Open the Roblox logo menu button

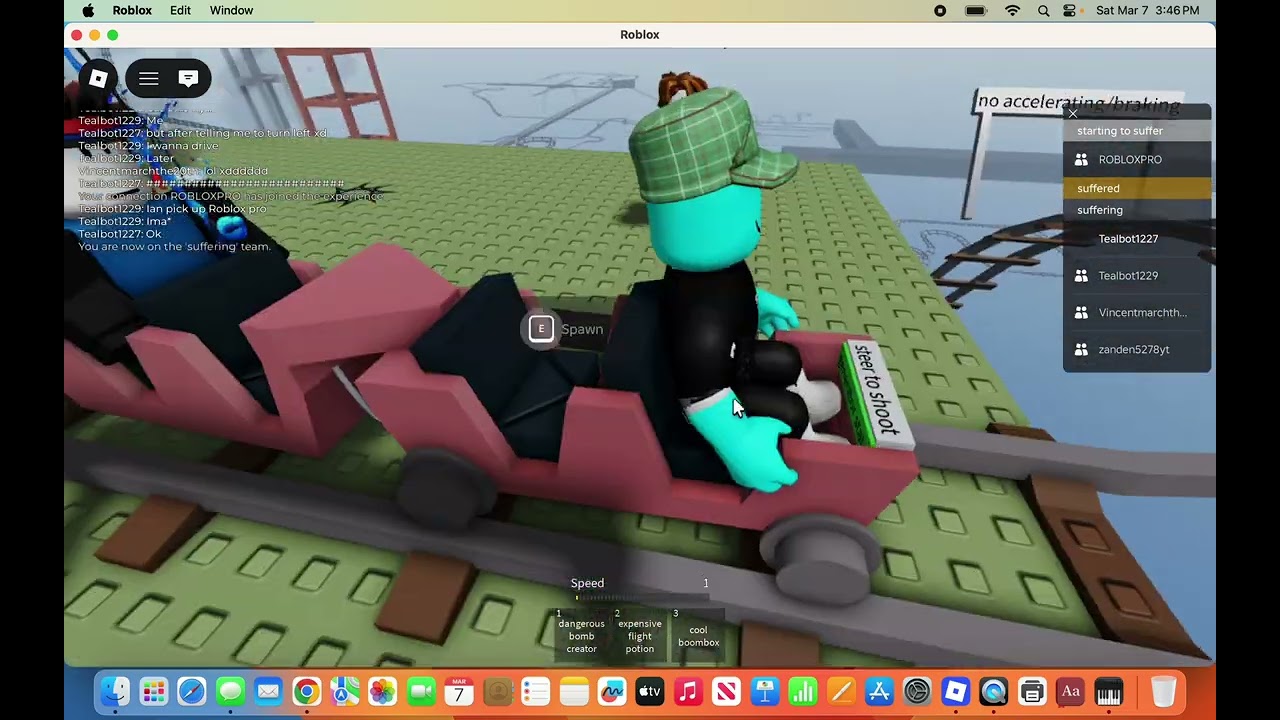[x=98, y=78]
